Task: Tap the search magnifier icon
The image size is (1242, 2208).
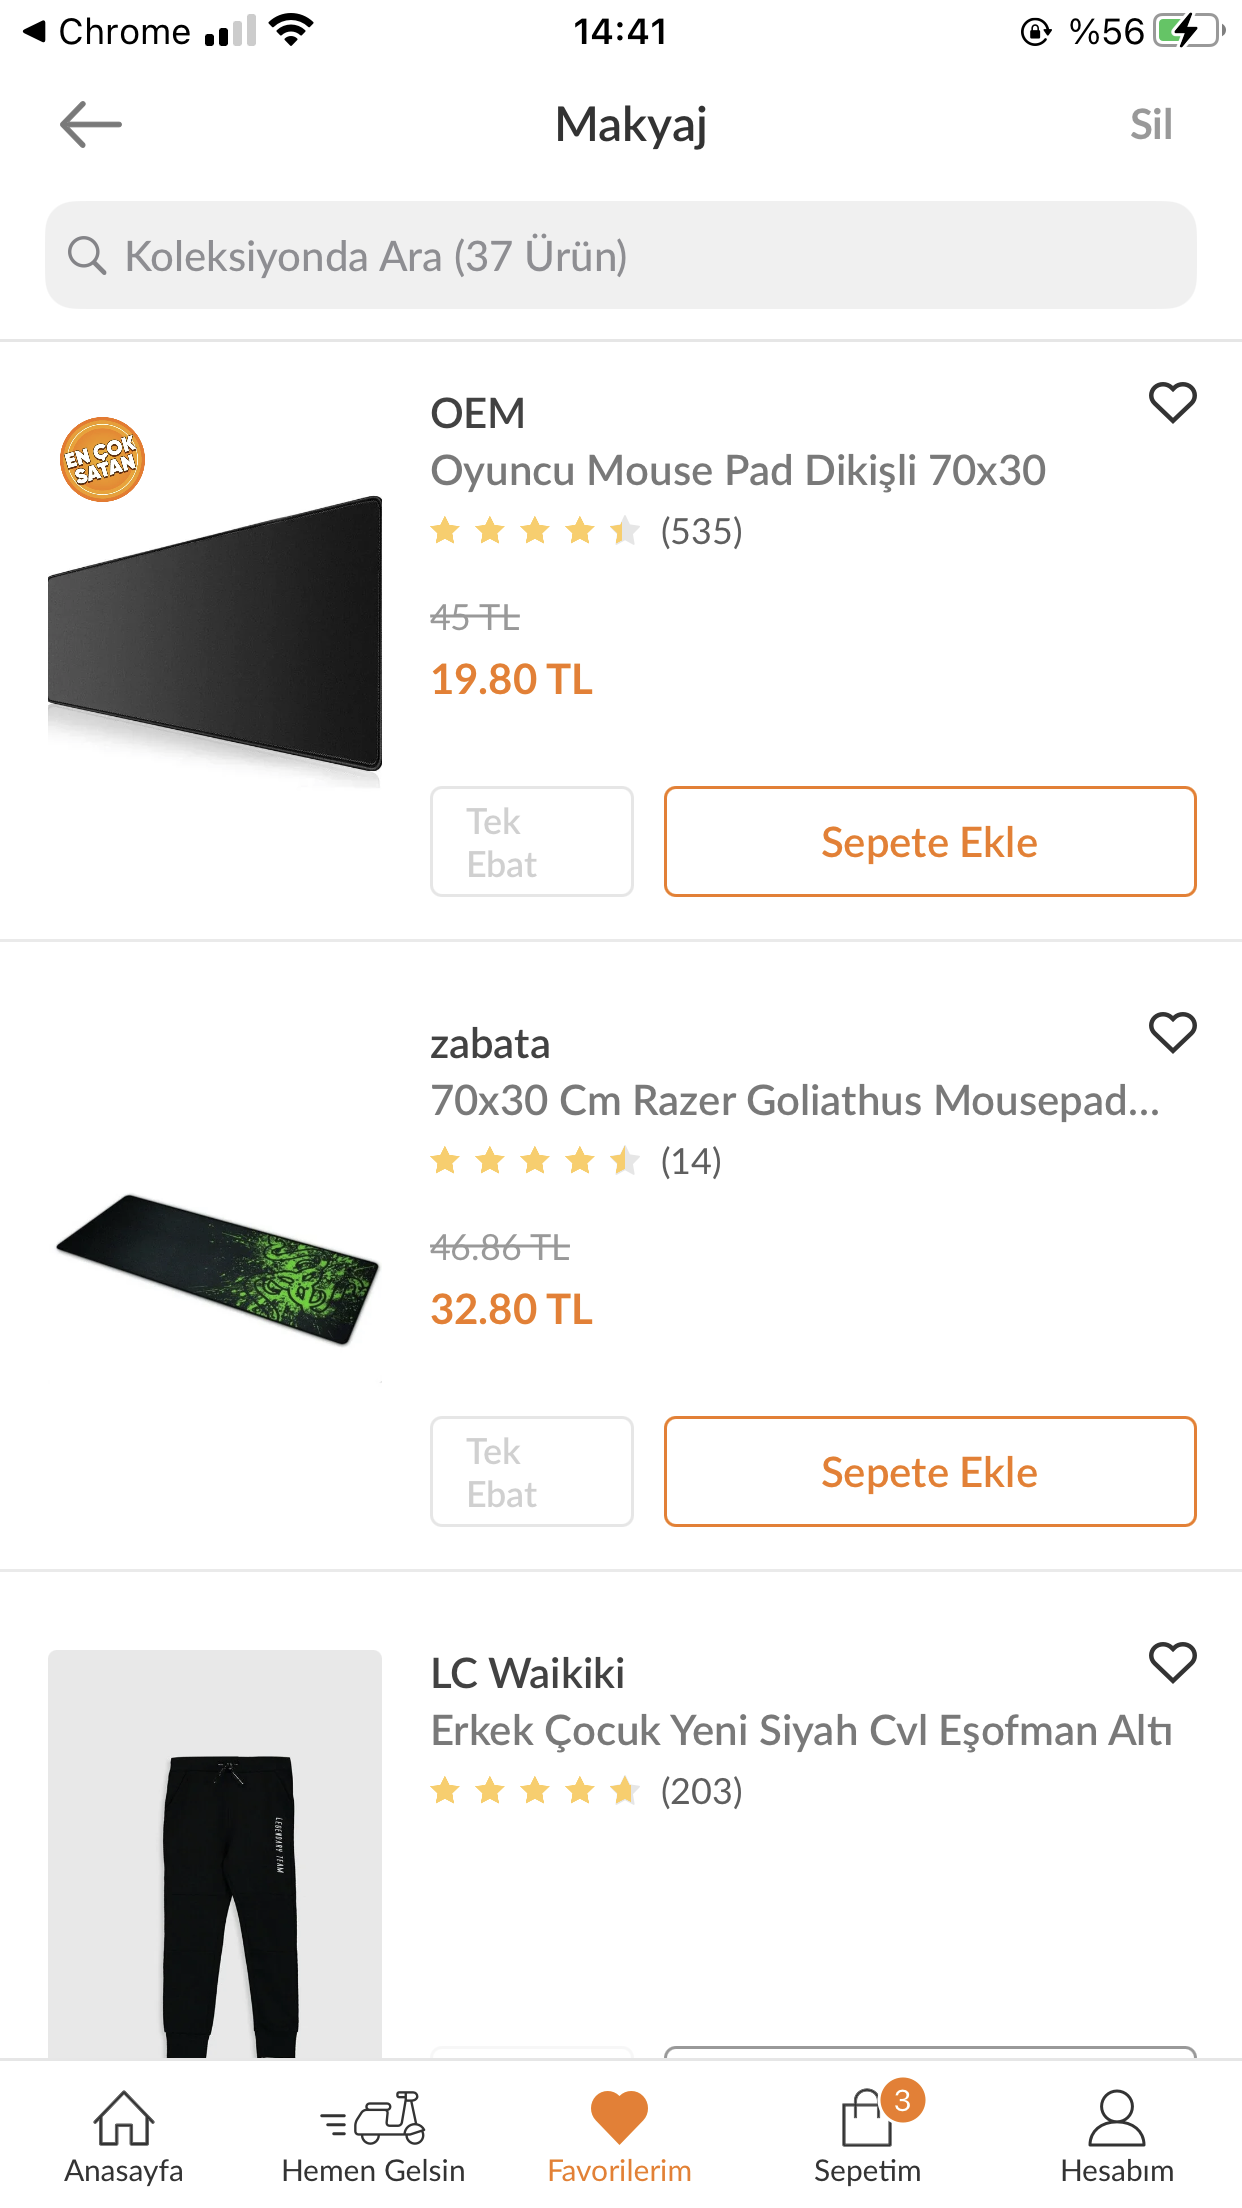Action: pos(87,256)
